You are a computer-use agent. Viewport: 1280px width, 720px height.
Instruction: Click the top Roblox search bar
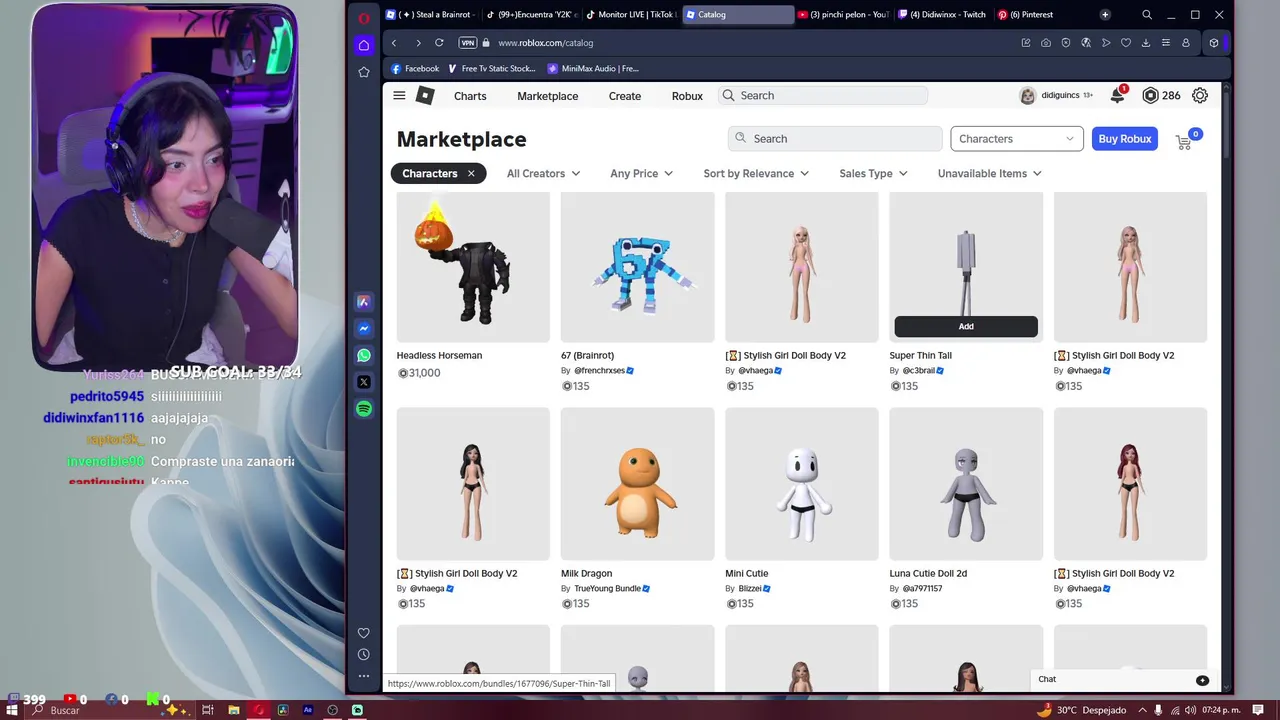coord(821,96)
